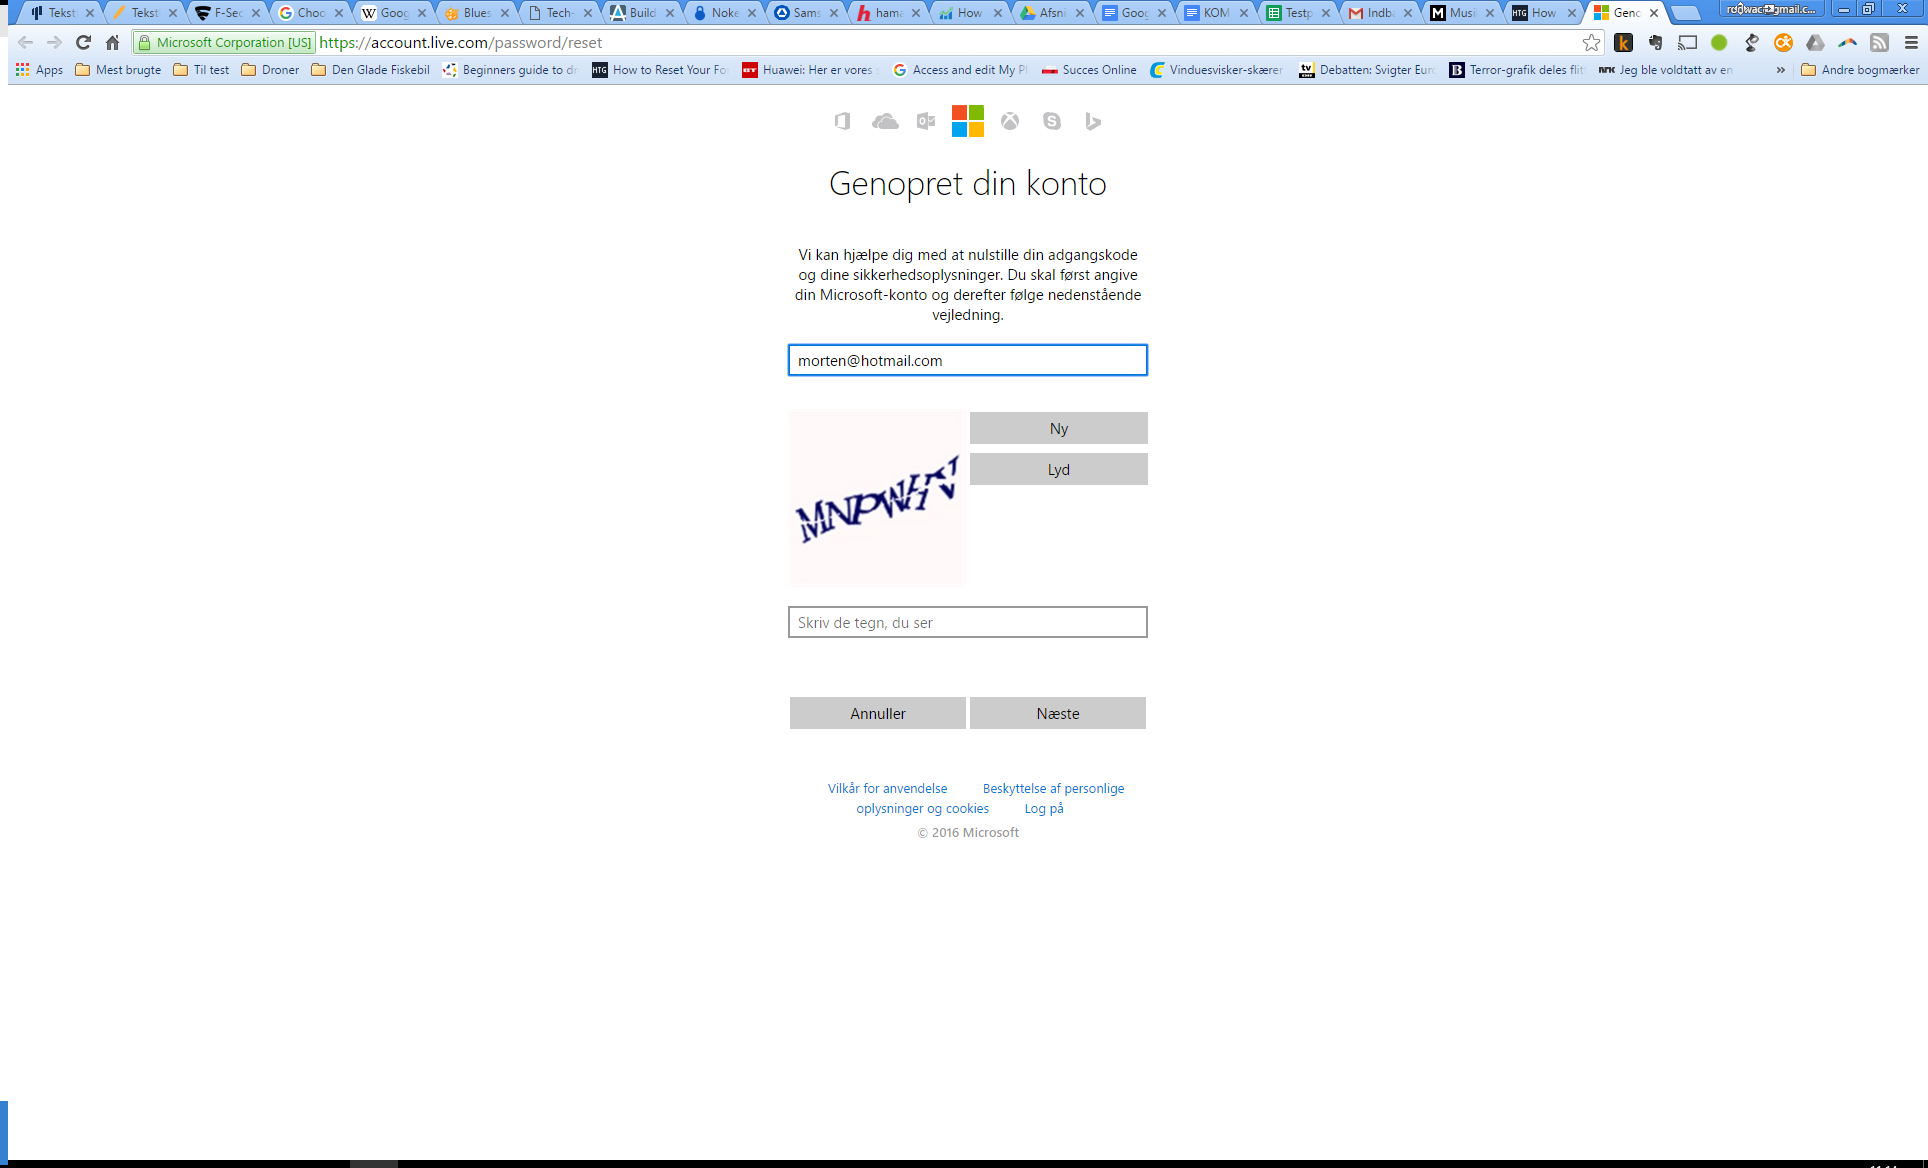Open the Bing icon

(1093, 121)
